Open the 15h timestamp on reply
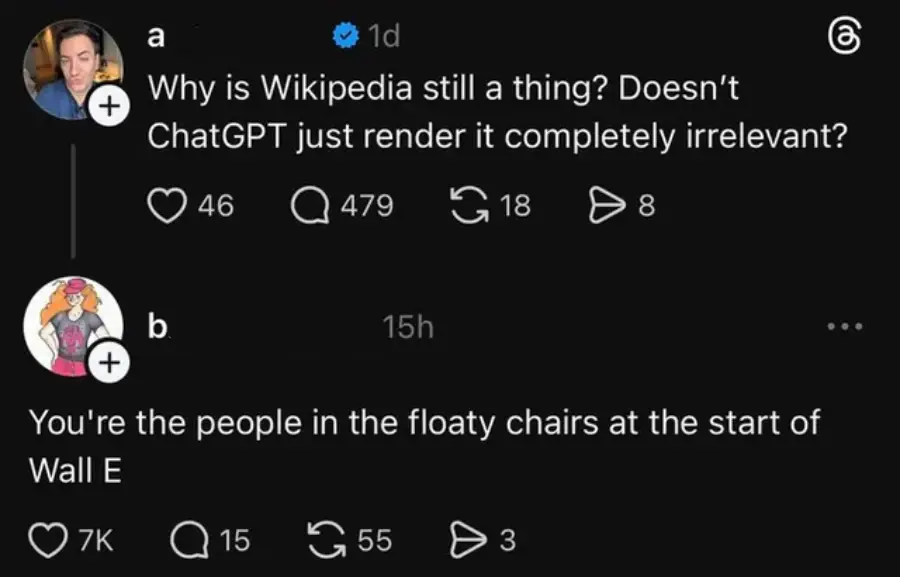This screenshot has width=900, height=577. tap(407, 326)
